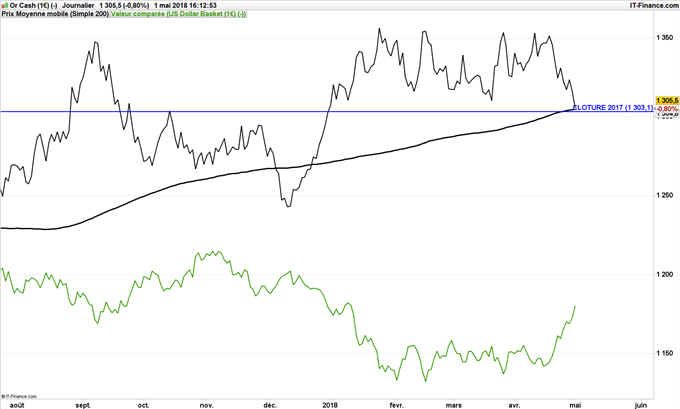The height and width of the screenshot is (409, 680).
Task: Click the sept. label on the time axis
Action: tap(83, 405)
